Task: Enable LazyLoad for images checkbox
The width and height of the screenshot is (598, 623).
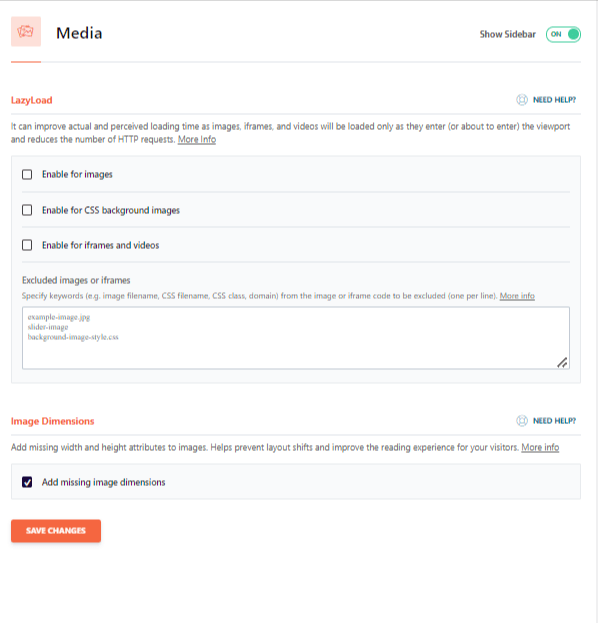Action: coord(27,174)
